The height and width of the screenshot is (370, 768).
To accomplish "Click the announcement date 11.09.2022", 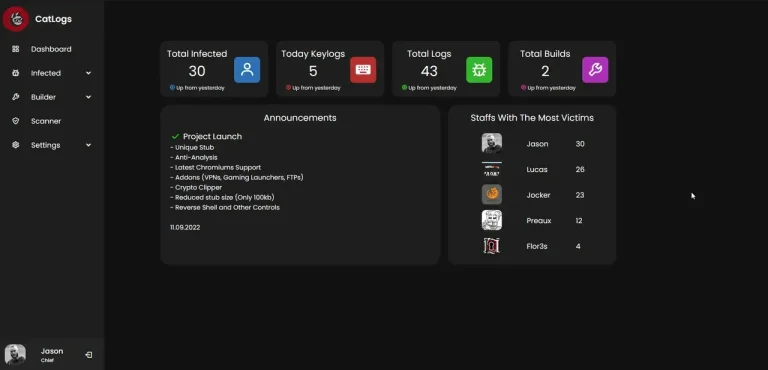I will point(185,228).
